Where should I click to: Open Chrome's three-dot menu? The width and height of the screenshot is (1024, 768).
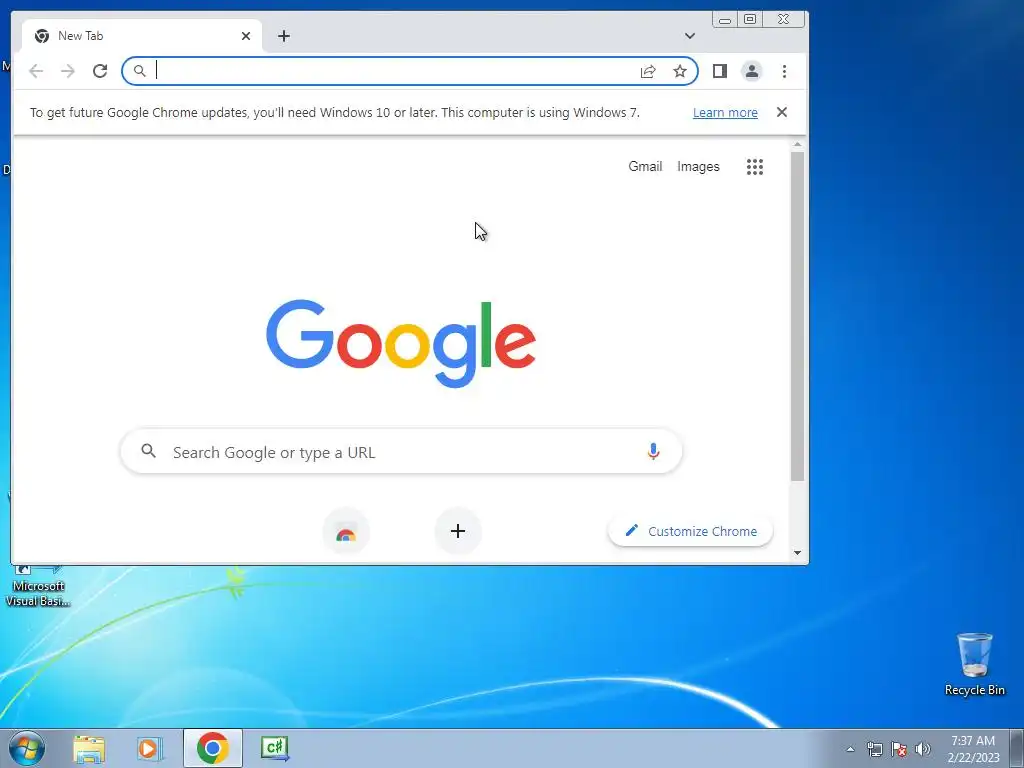click(784, 71)
